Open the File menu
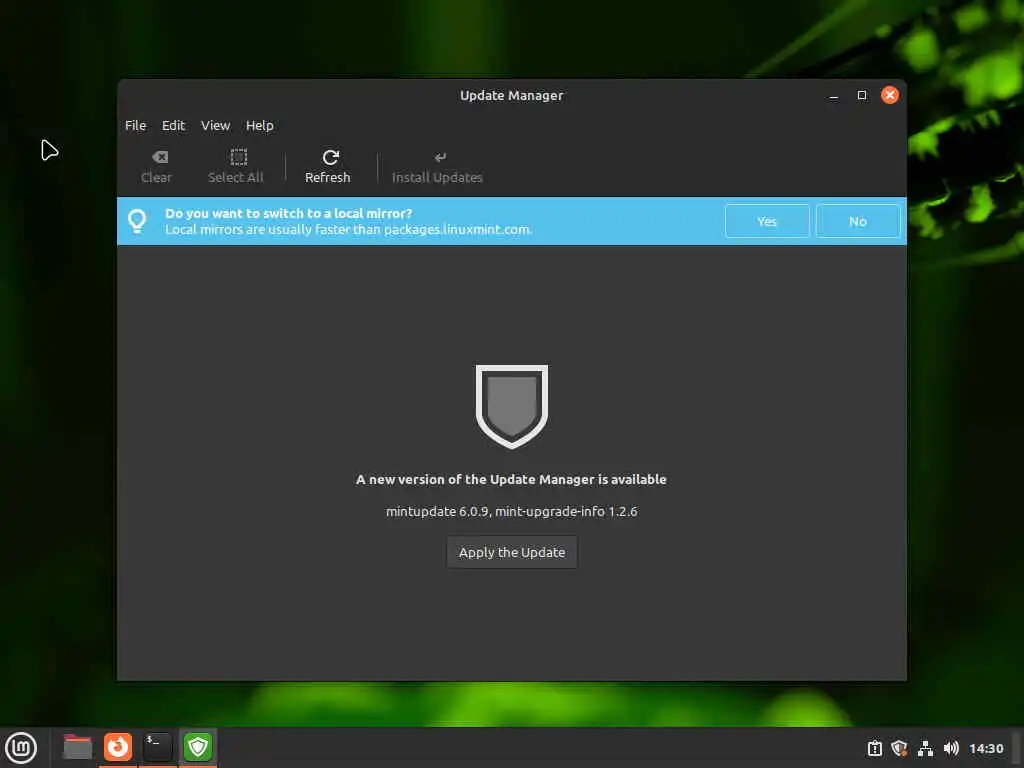This screenshot has width=1024, height=768. click(136, 125)
